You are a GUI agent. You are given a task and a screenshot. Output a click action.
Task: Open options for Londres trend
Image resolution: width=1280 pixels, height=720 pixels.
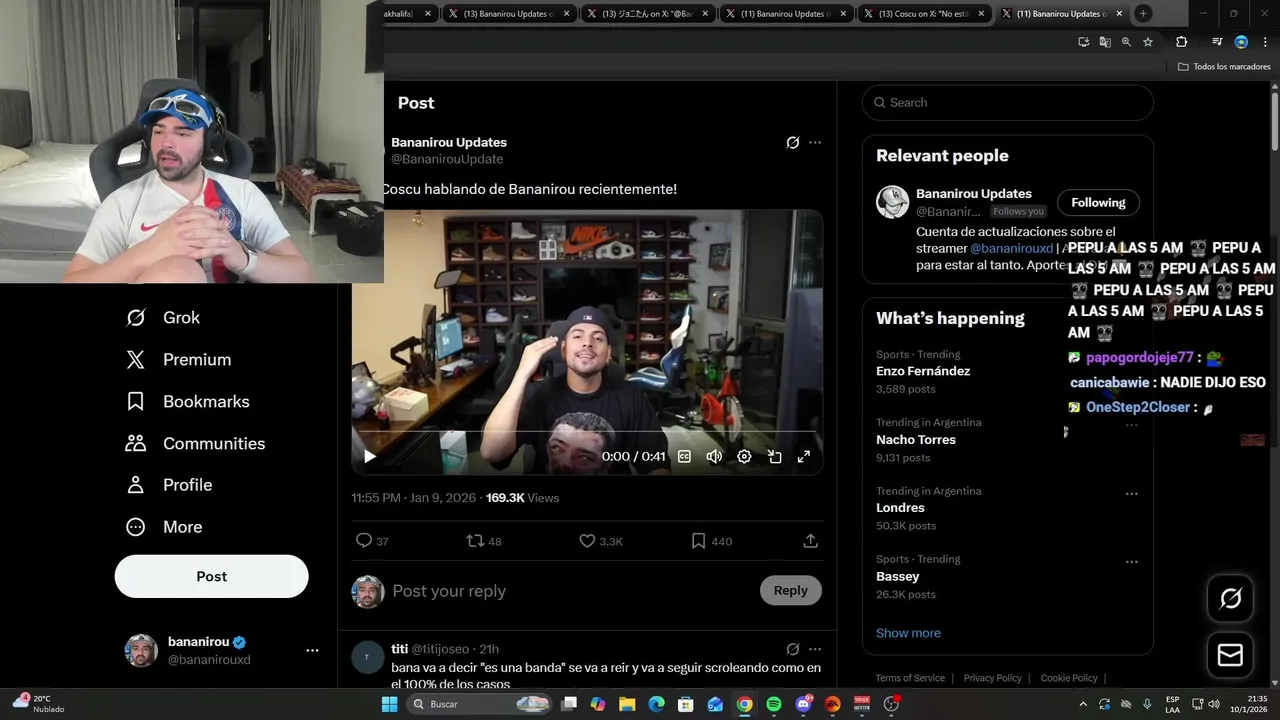tap(1132, 494)
